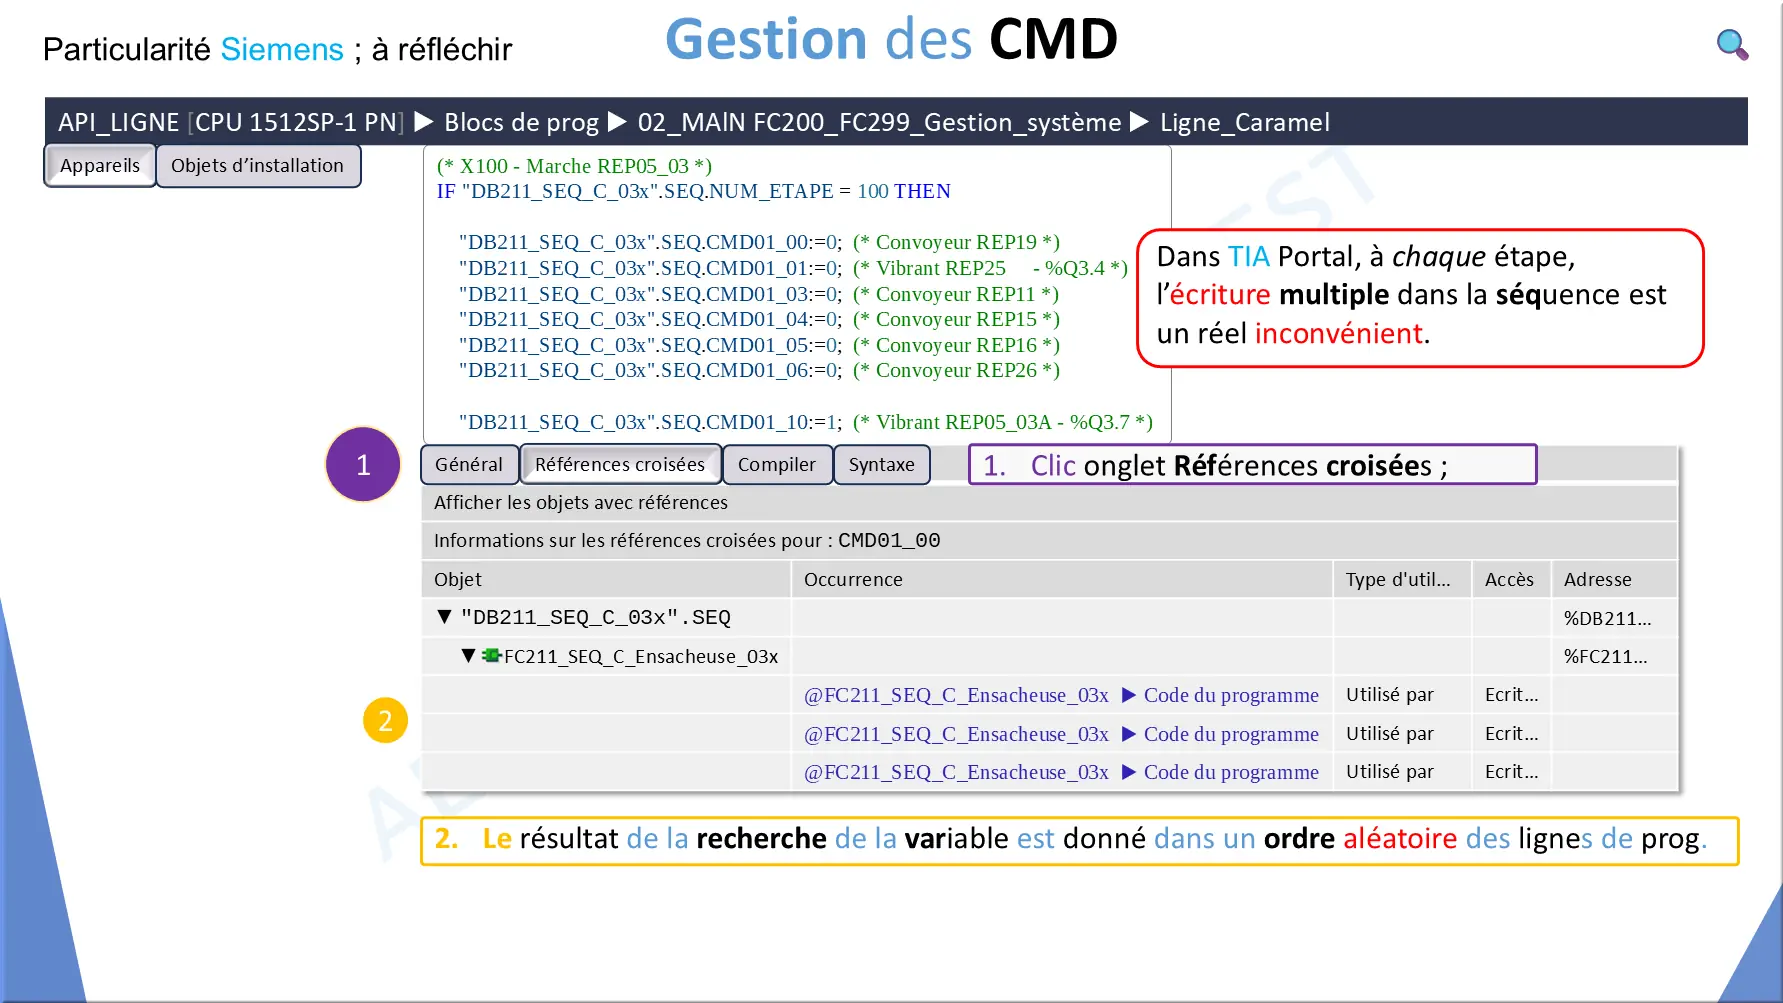
Task: Collapse the FC211_SEQ_C_Ensacheuse_03x tree node
Action: pos(468,656)
